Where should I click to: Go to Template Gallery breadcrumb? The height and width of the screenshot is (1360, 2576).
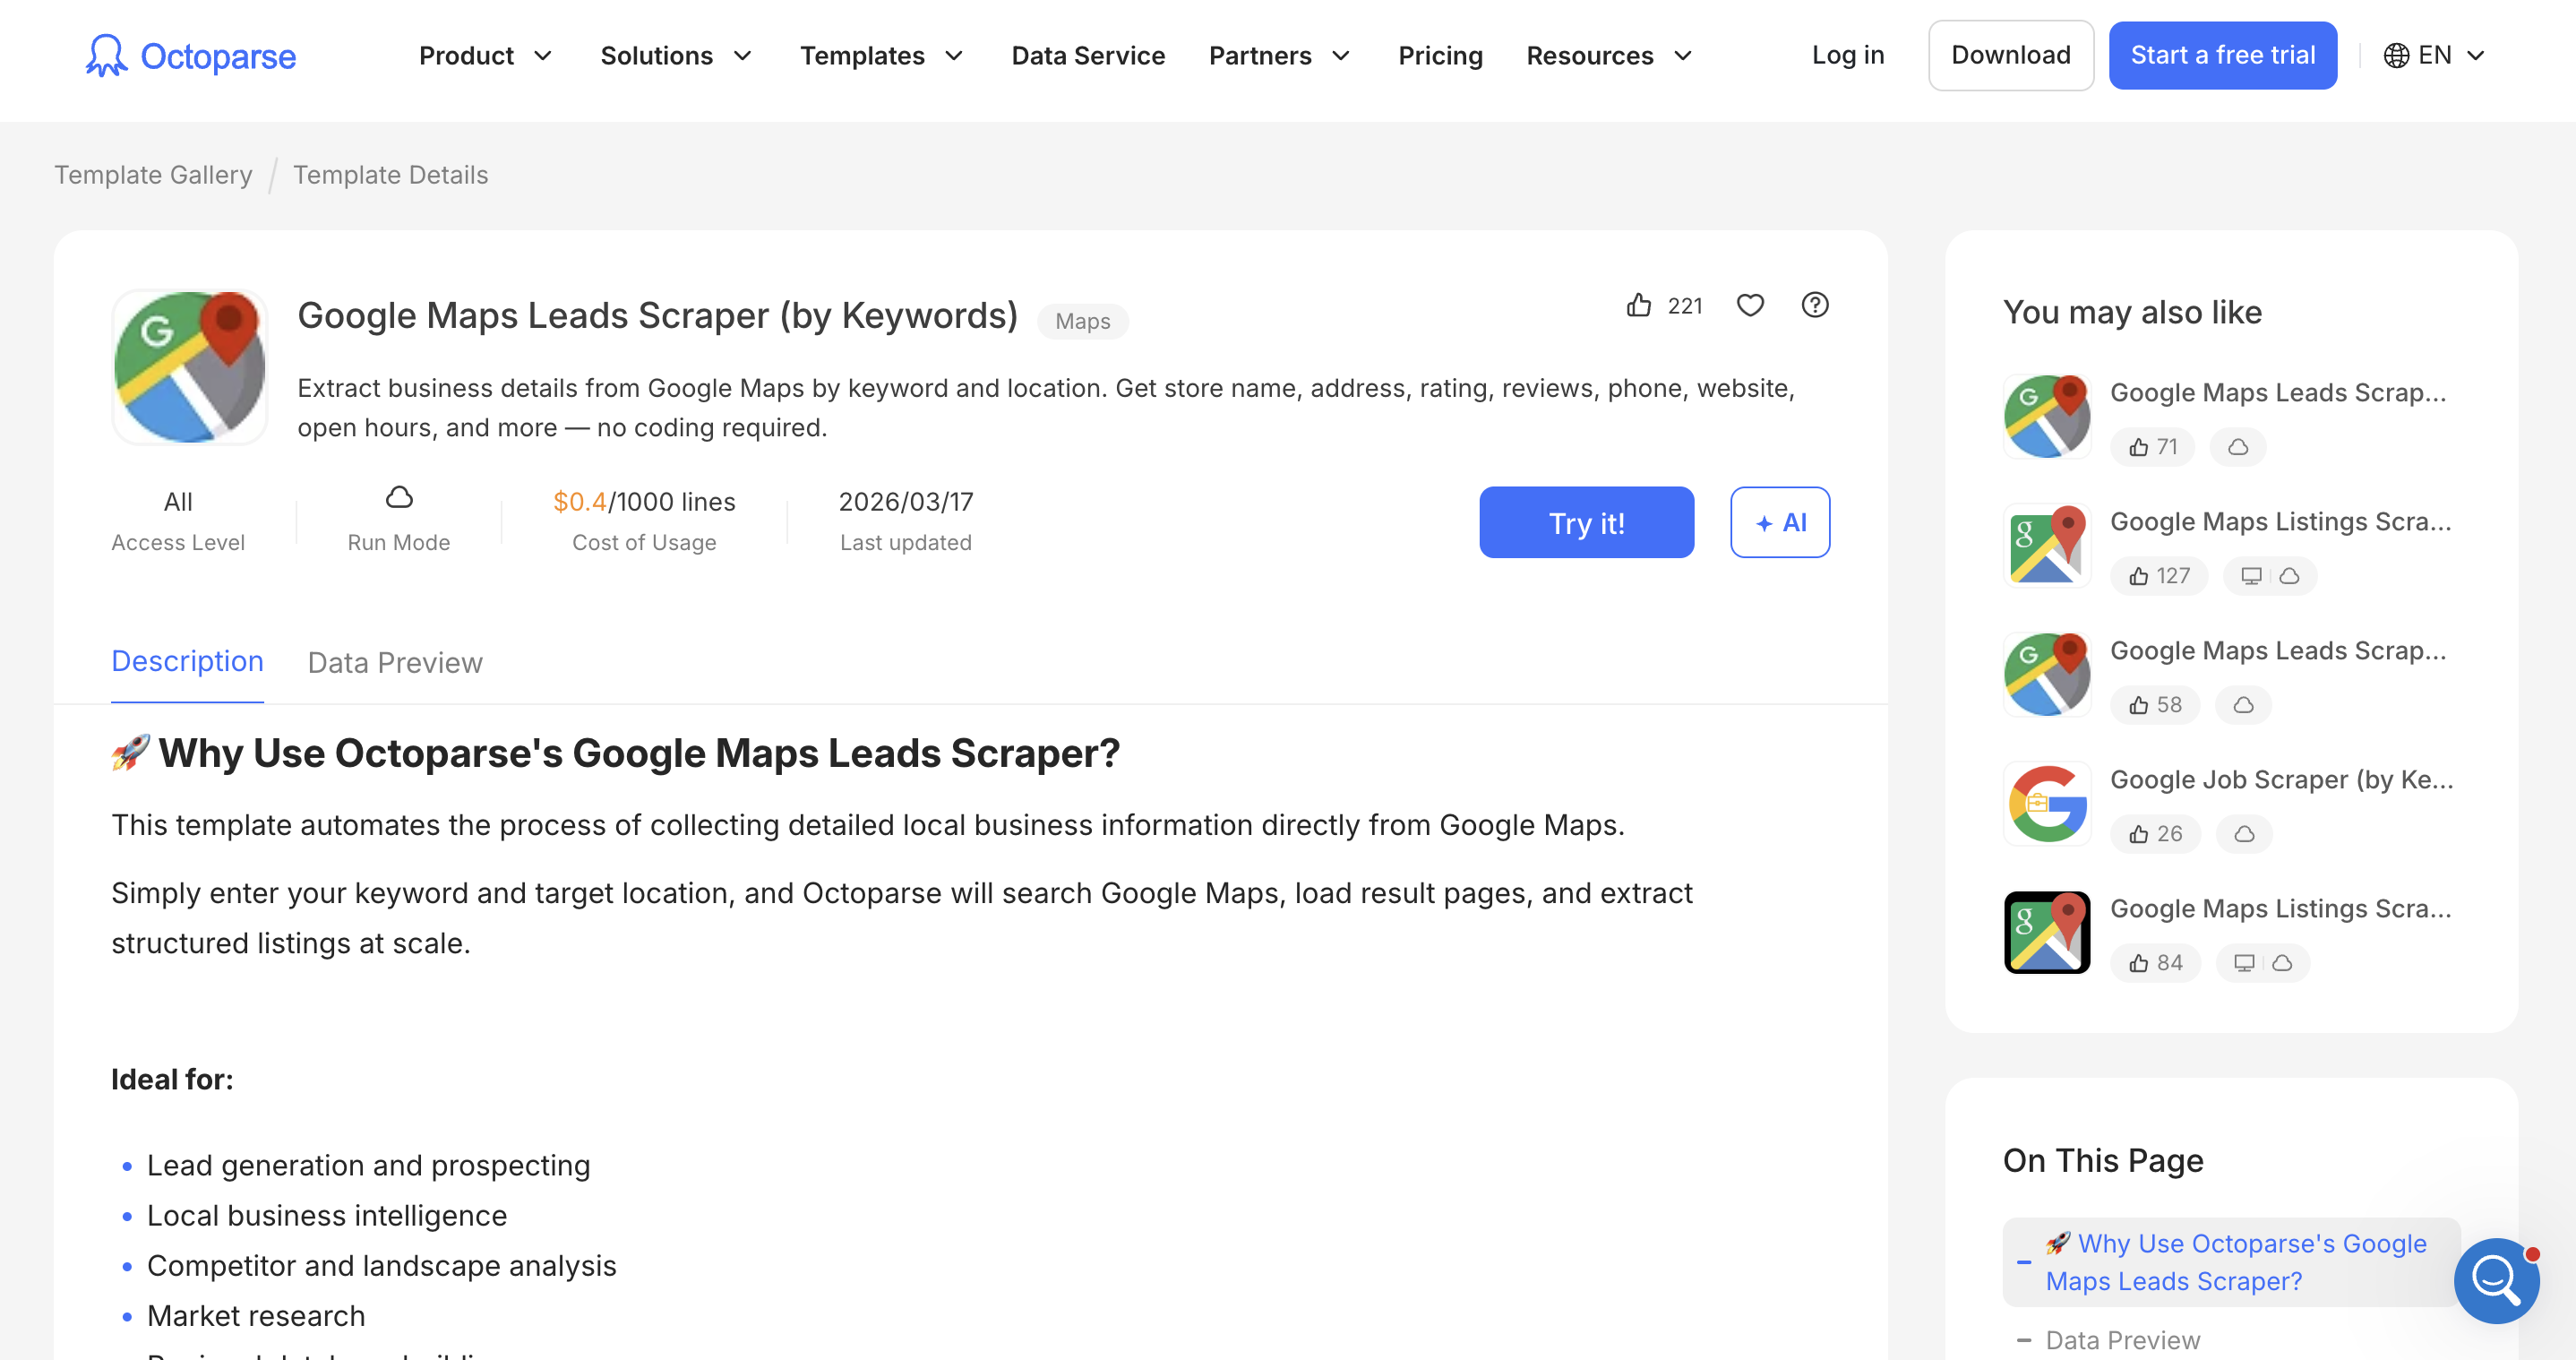tap(153, 175)
